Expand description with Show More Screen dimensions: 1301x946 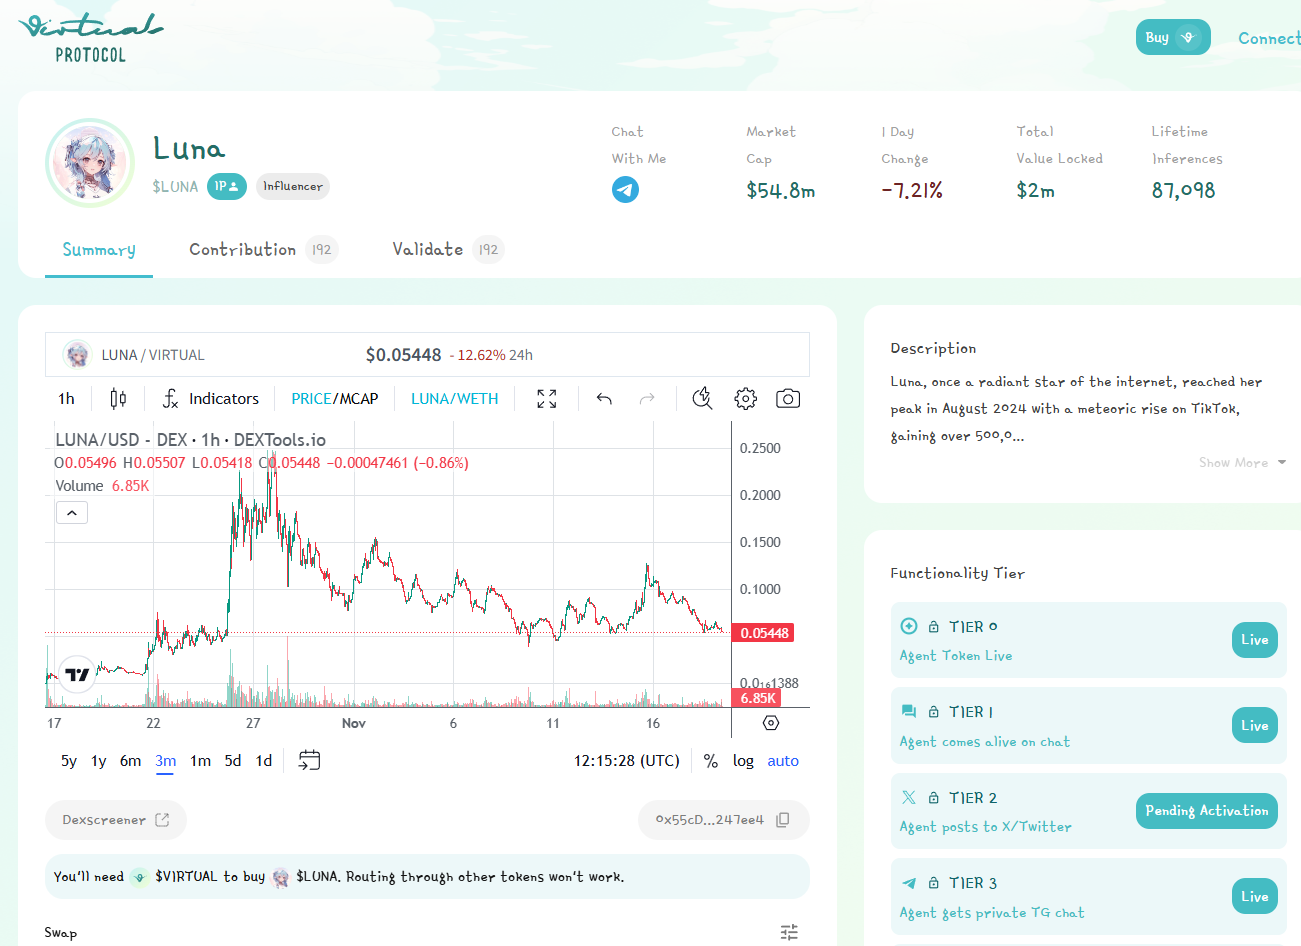[1243, 462]
